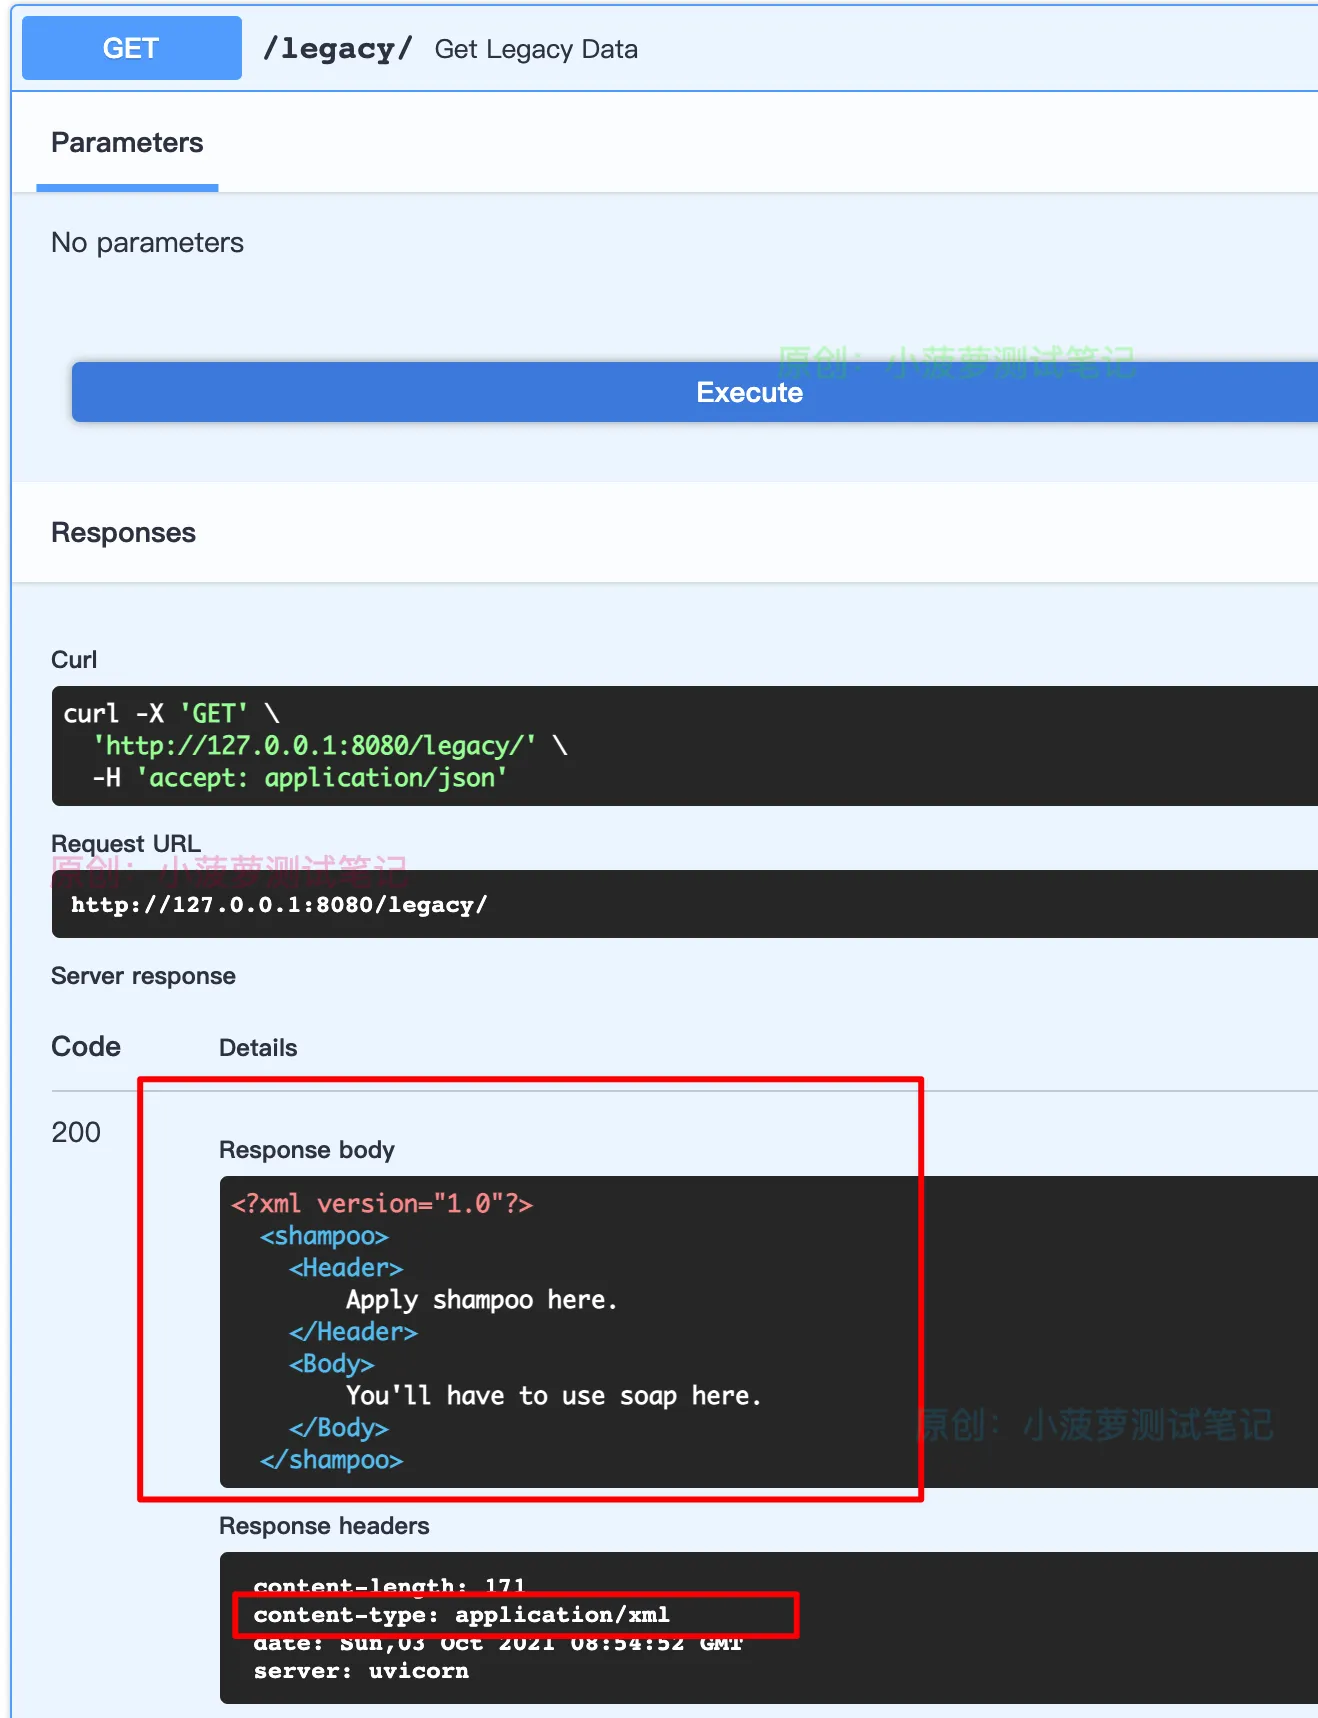
Task: Click the xml version declaration line
Action: [382, 1203]
